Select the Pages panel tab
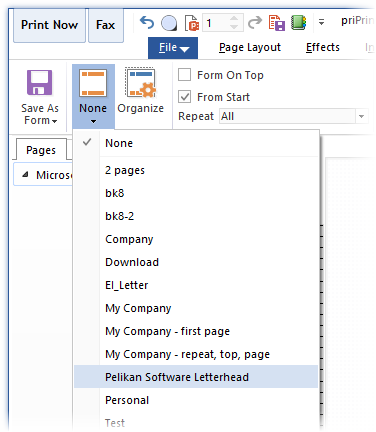The width and height of the screenshot is (376, 432). point(41,150)
